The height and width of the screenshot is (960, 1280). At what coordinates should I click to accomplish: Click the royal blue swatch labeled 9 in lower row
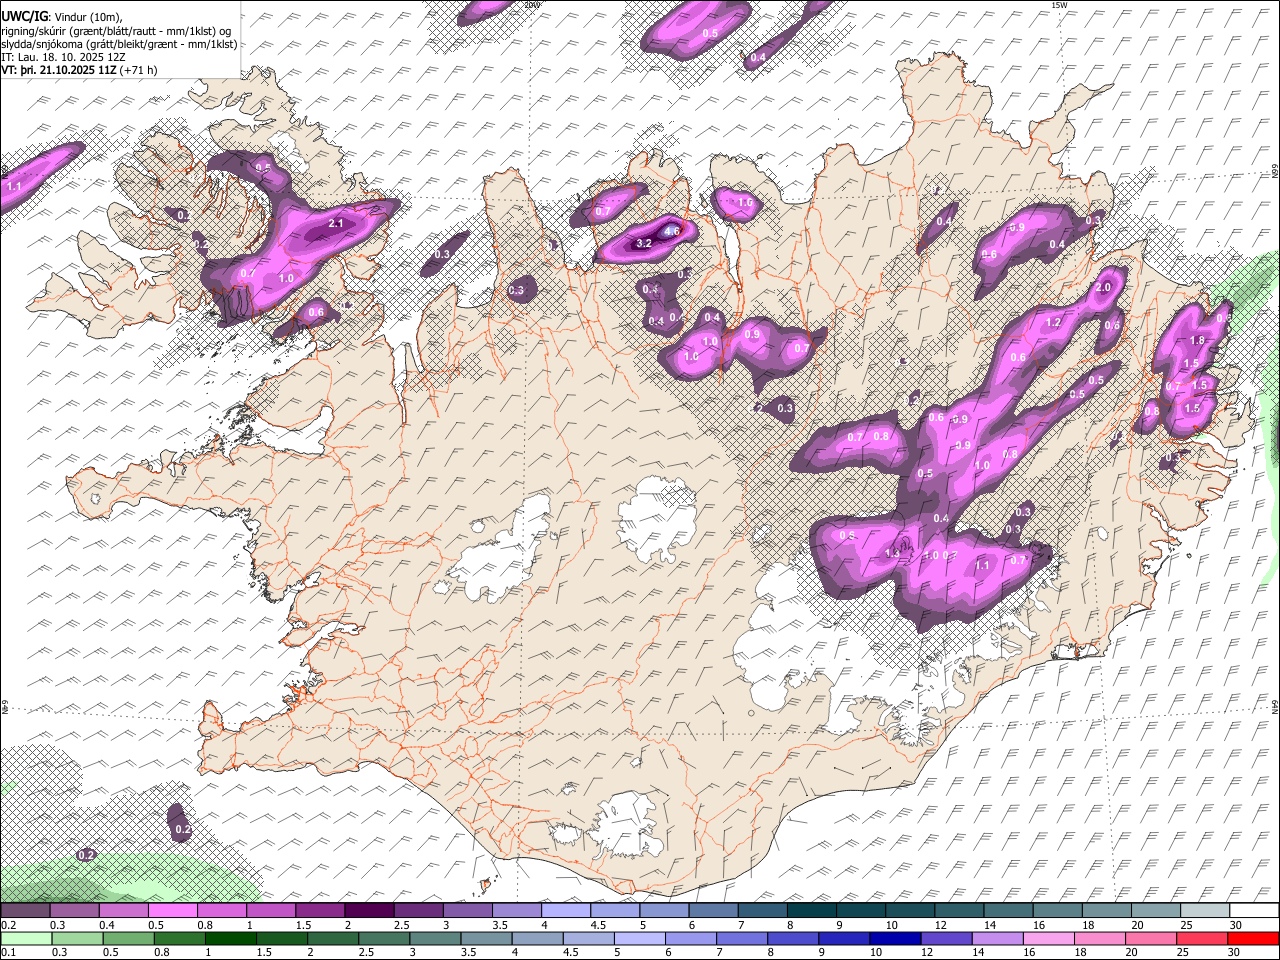click(x=844, y=938)
